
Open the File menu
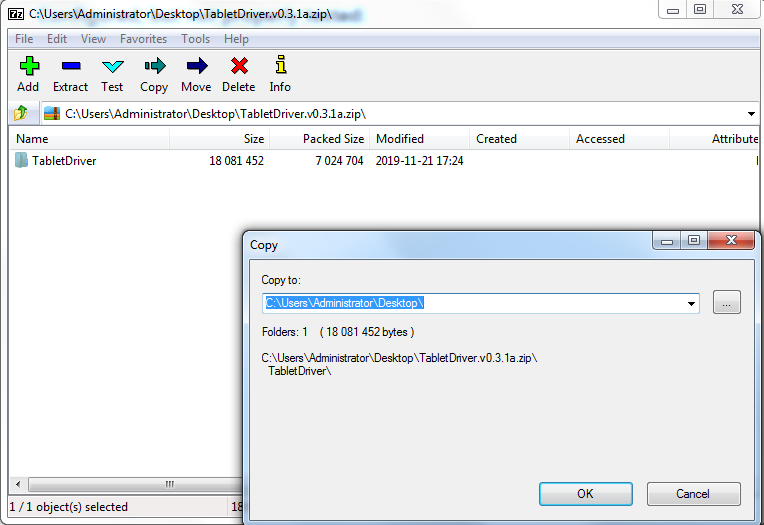click(x=24, y=39)
